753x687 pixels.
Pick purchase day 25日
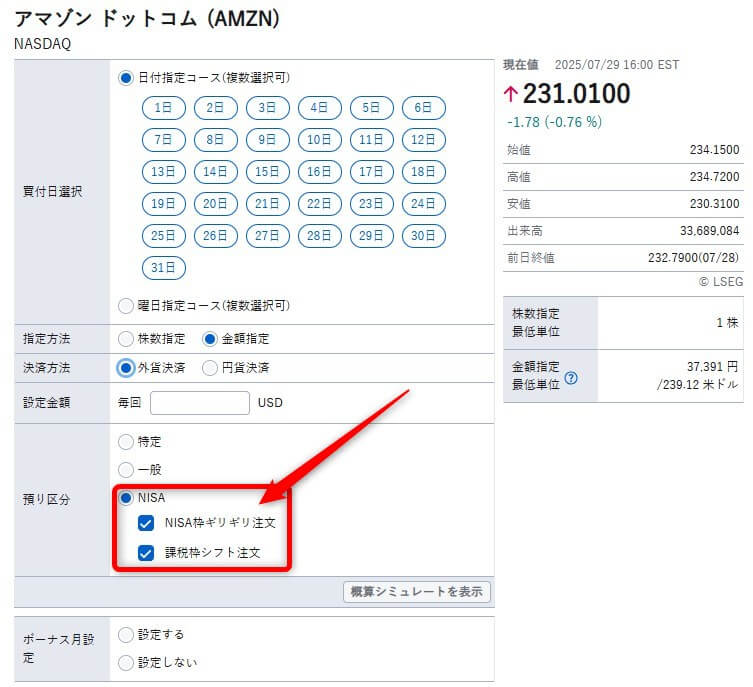click(164, 236)
